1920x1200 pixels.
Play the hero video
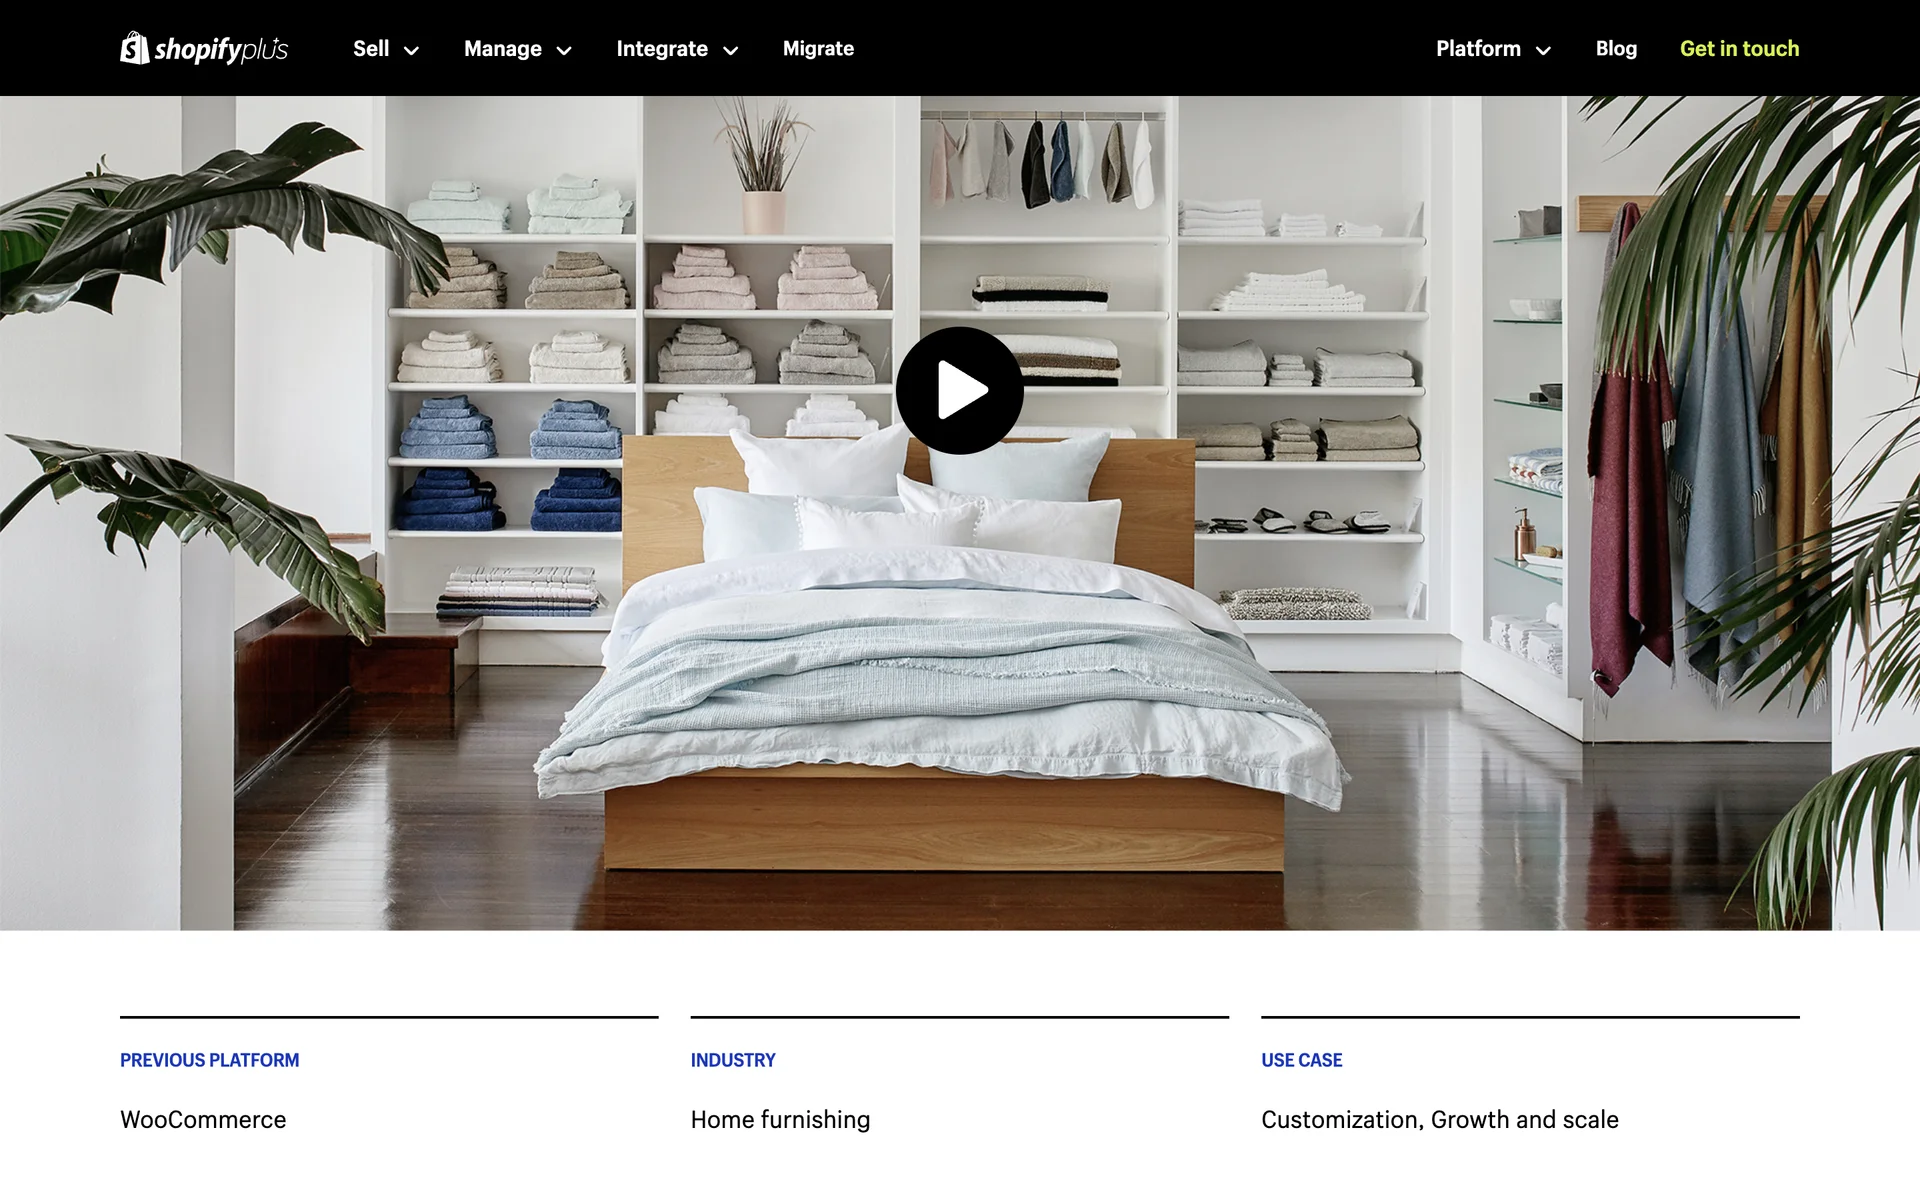click(x=959, y=391)
